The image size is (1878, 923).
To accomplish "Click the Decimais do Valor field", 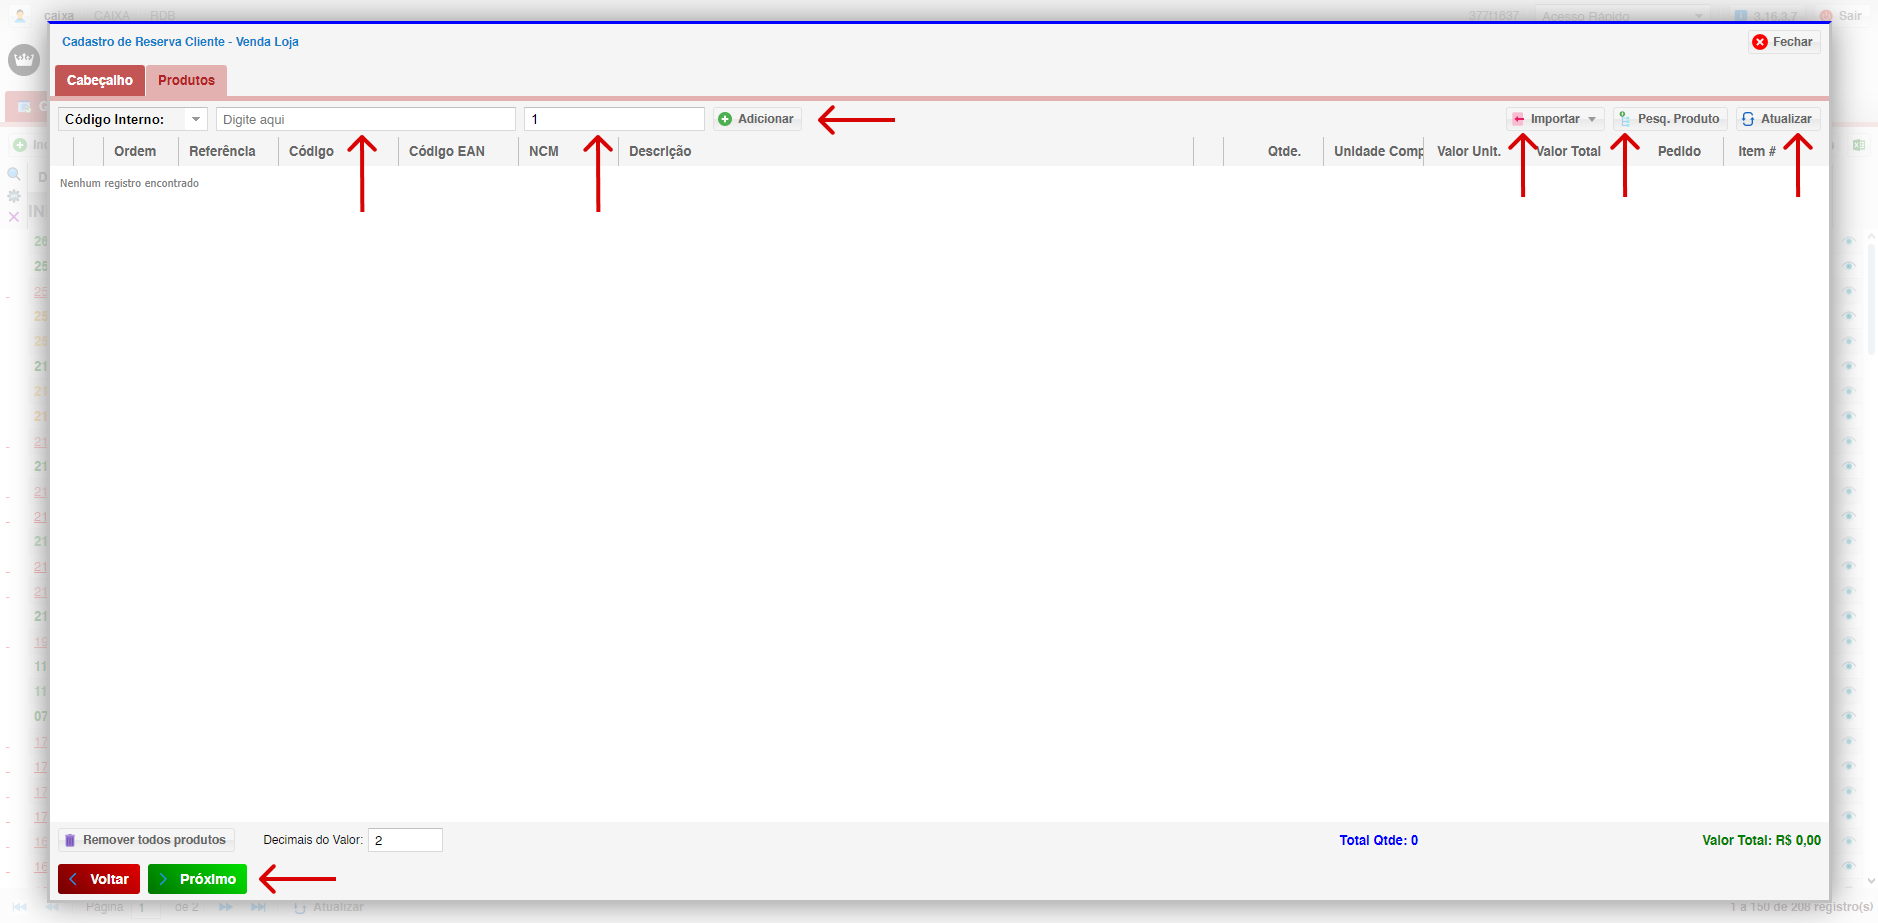I will coord(405,840).
